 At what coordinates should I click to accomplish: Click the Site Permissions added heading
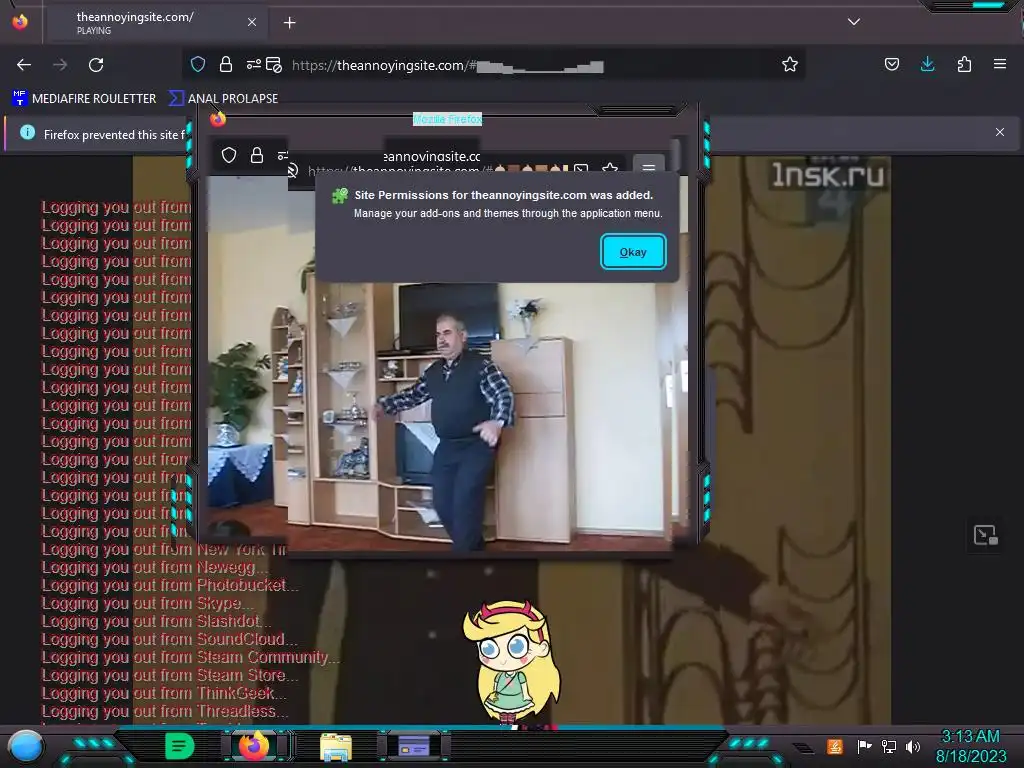coord(504,195)
